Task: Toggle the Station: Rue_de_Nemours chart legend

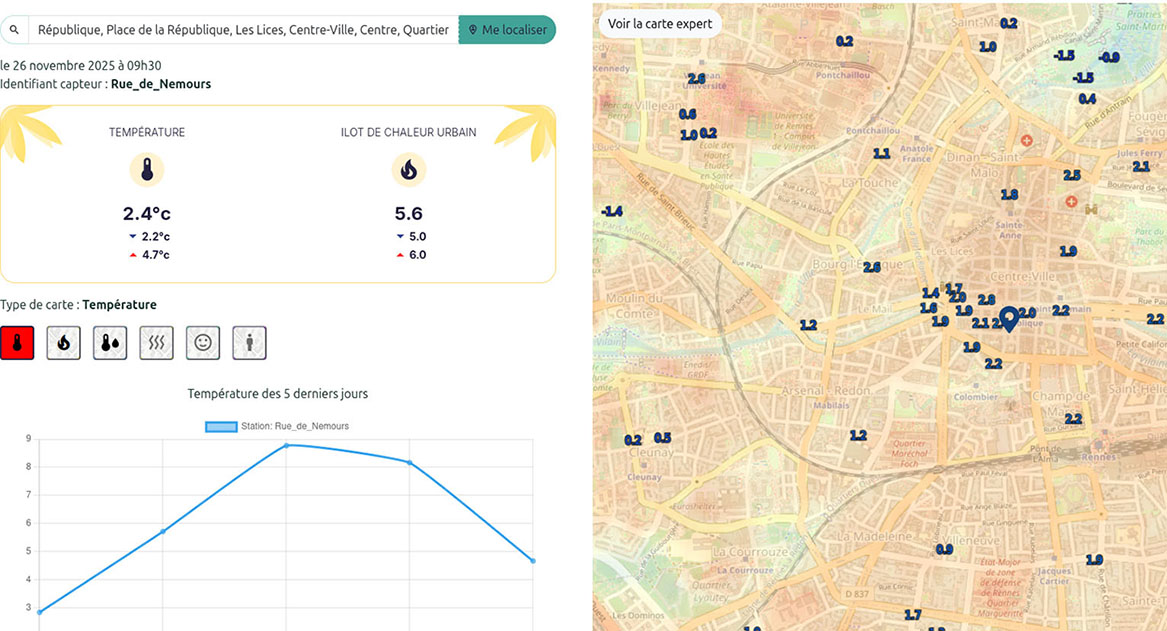Action: tap(277, 426)
